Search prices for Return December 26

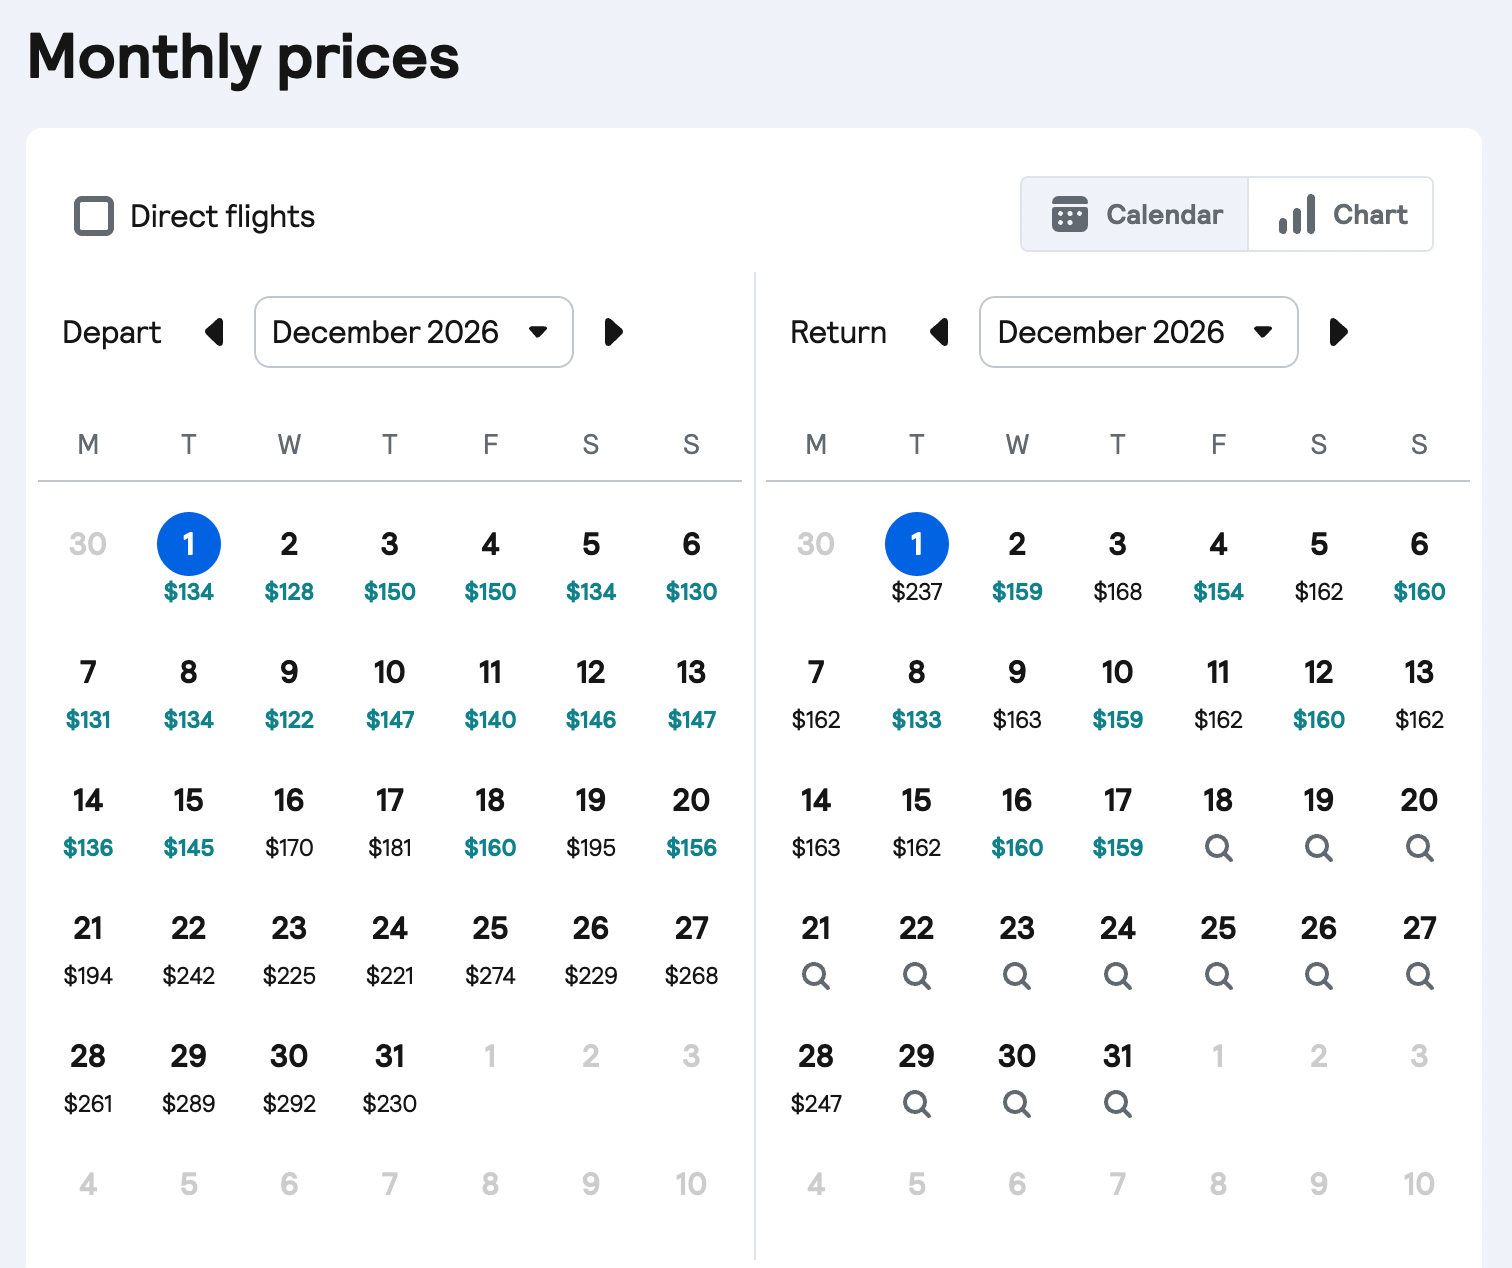click(1319, 976)
